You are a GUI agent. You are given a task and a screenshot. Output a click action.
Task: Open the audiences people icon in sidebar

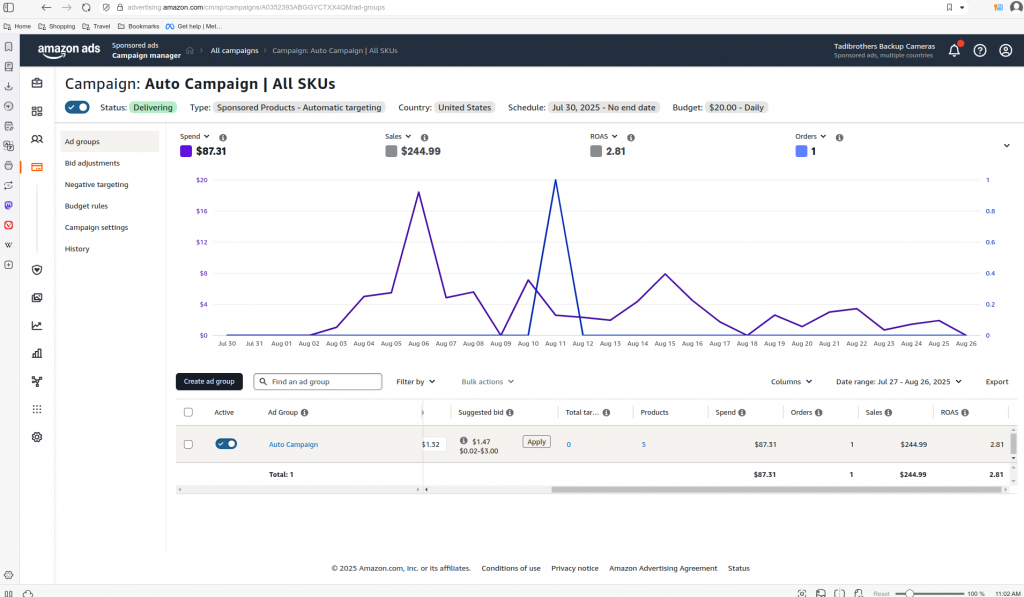37,139
